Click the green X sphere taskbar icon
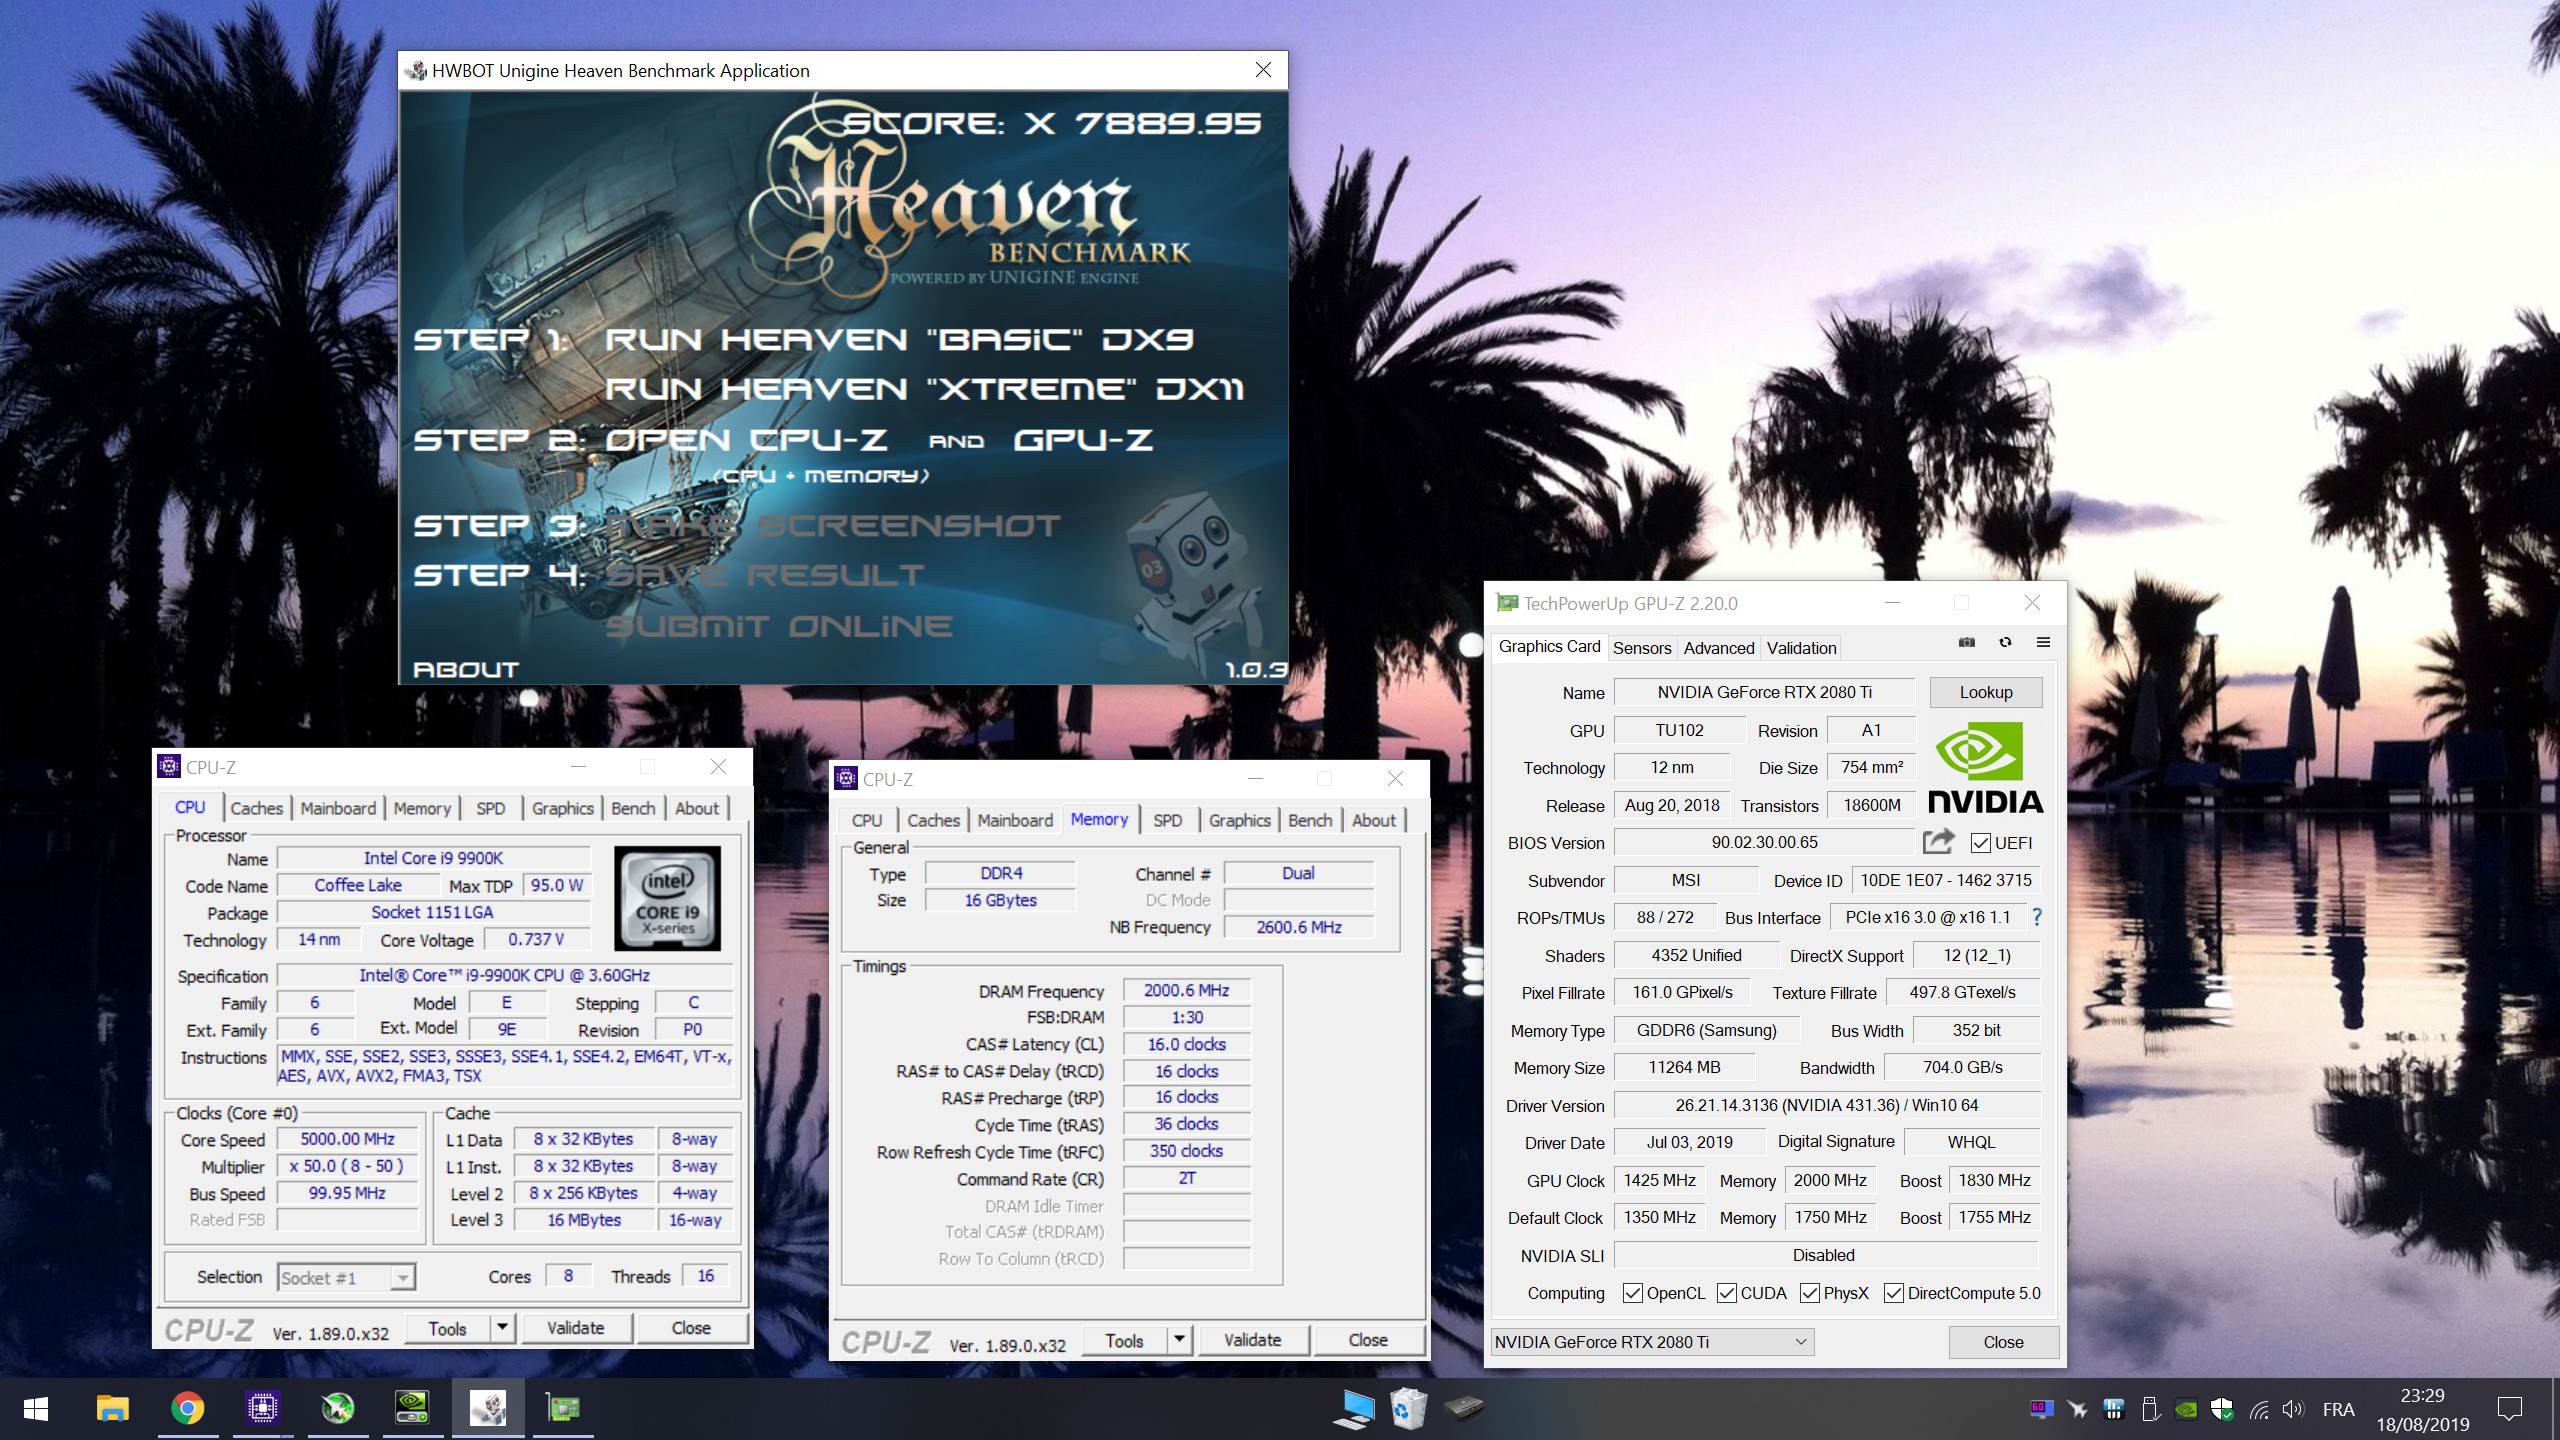The height and width of the screenshot is (1440, 2560). tap(338, 1409)
